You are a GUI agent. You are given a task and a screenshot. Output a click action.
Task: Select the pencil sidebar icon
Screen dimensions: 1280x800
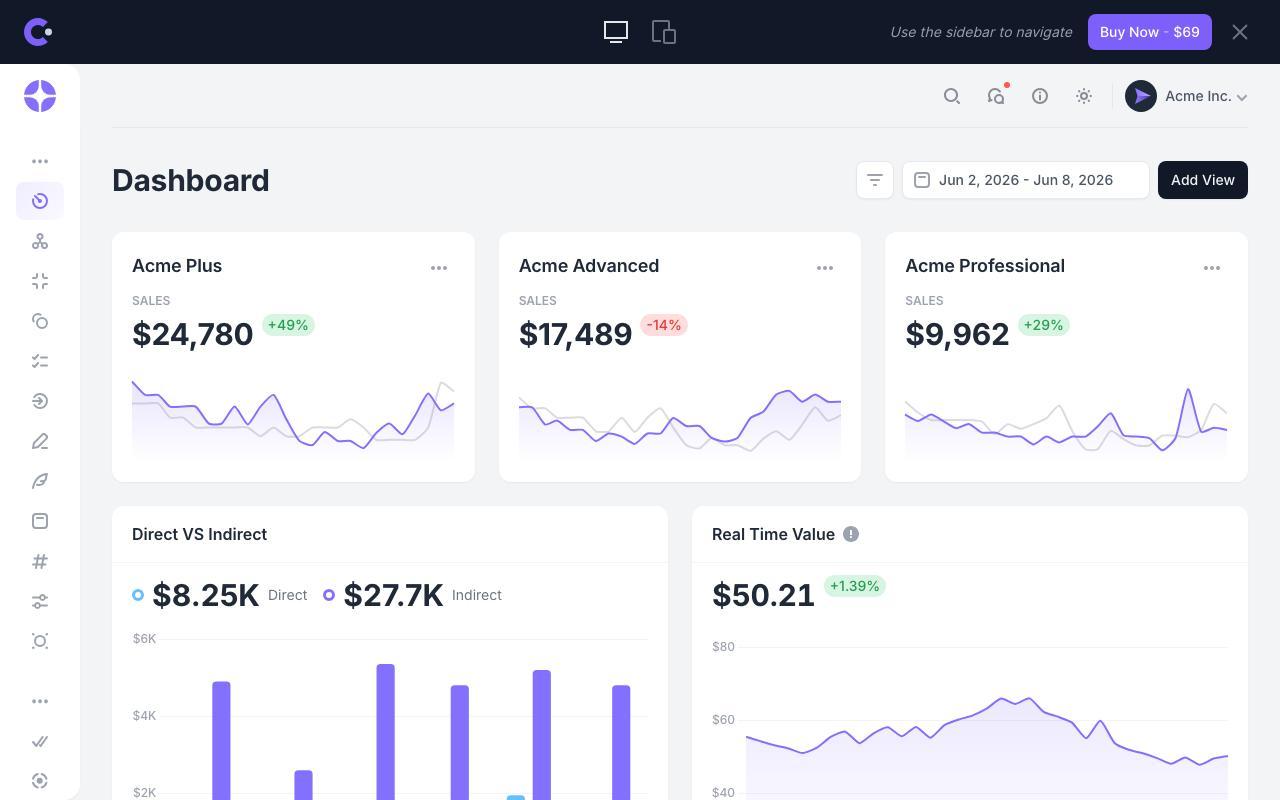[40, 441]
